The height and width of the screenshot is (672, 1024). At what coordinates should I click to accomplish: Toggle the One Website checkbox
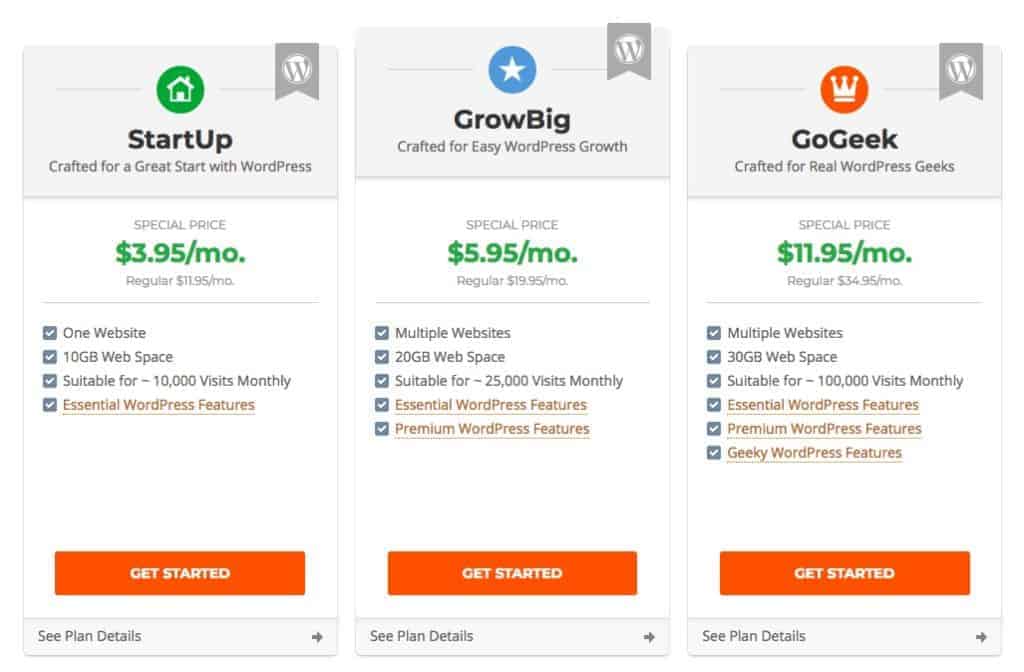(x=50, y=333)
